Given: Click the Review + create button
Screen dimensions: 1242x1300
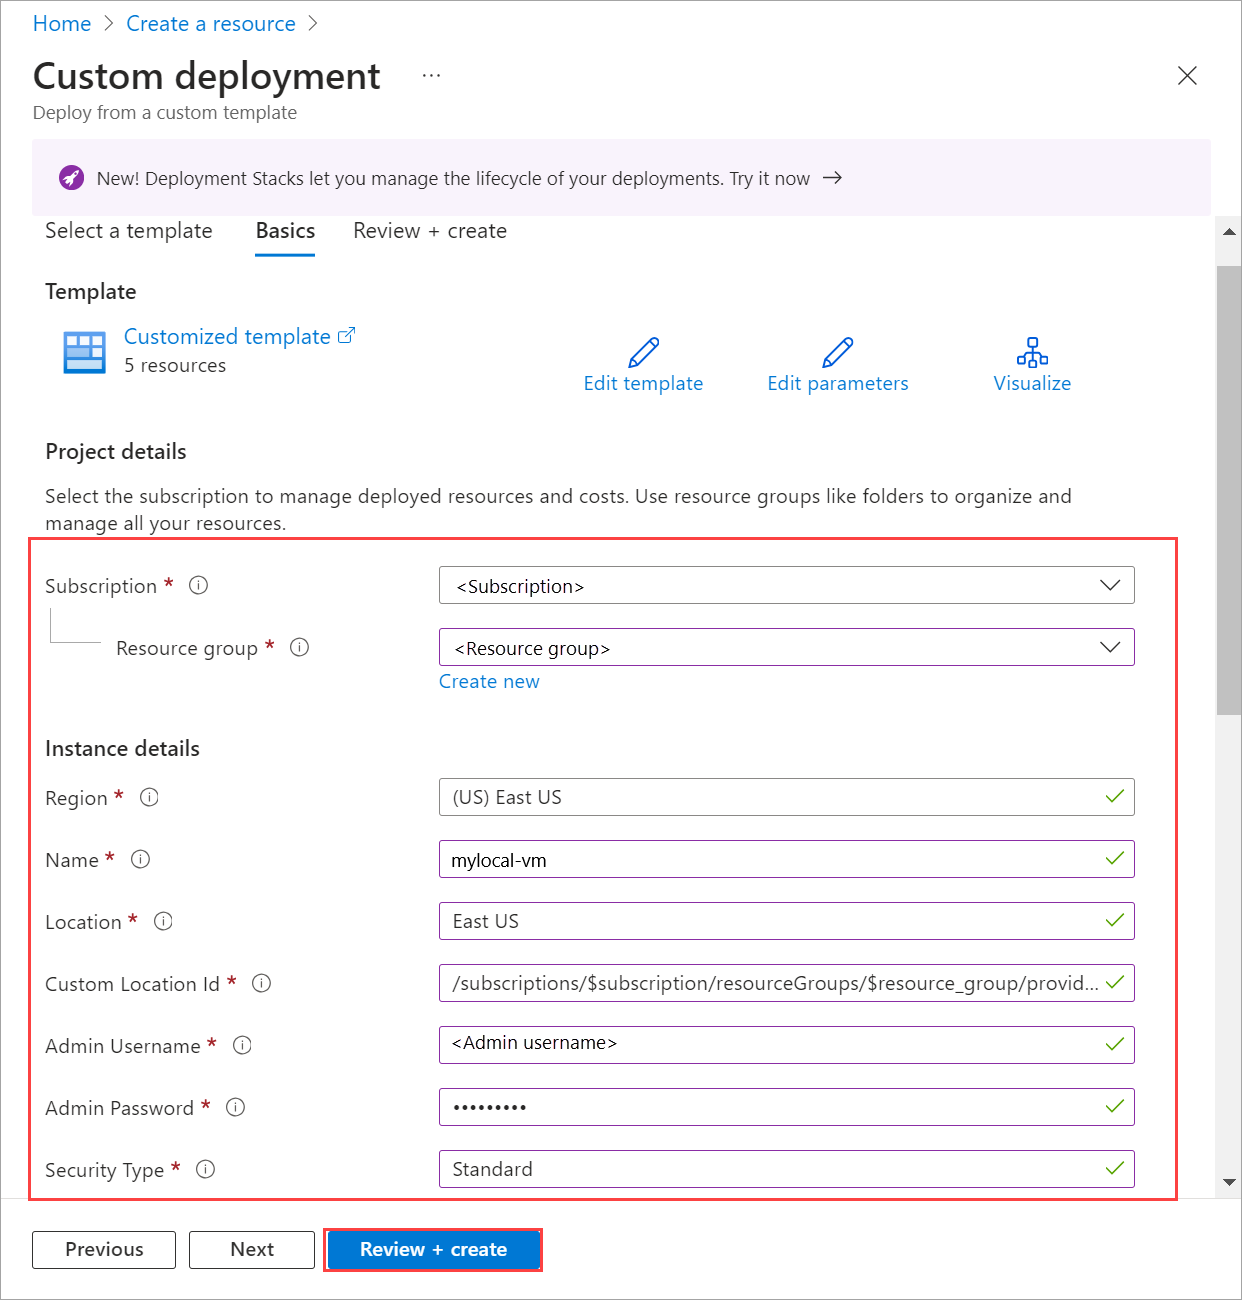Looking at the screenshot, I should [433, 1249].
